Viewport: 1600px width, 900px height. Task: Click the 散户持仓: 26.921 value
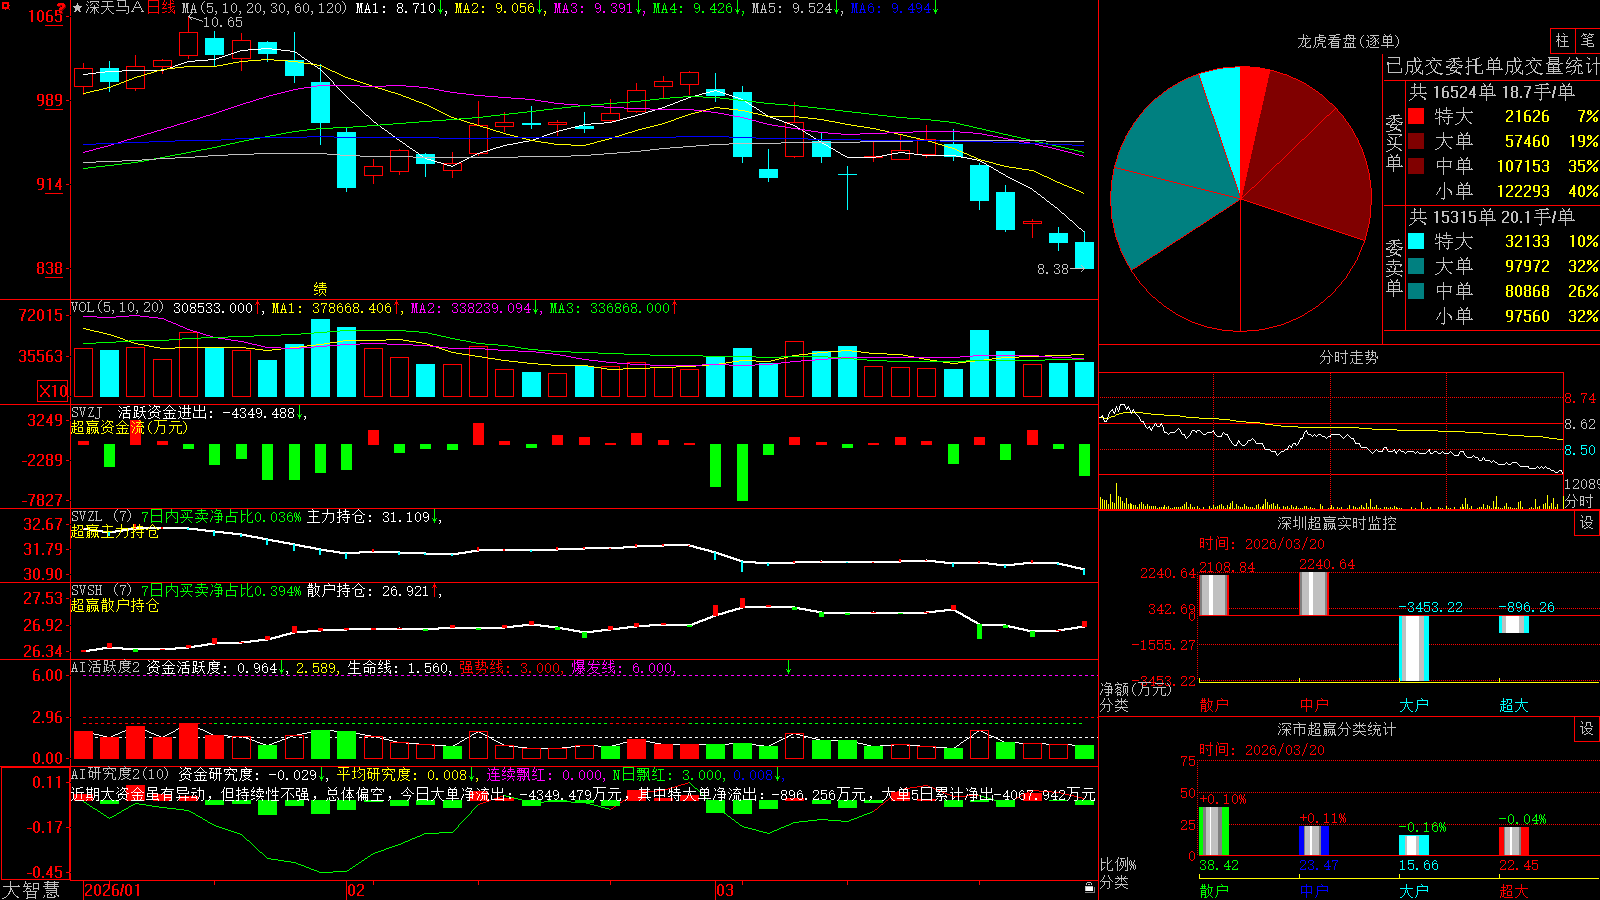pos(369,591)
